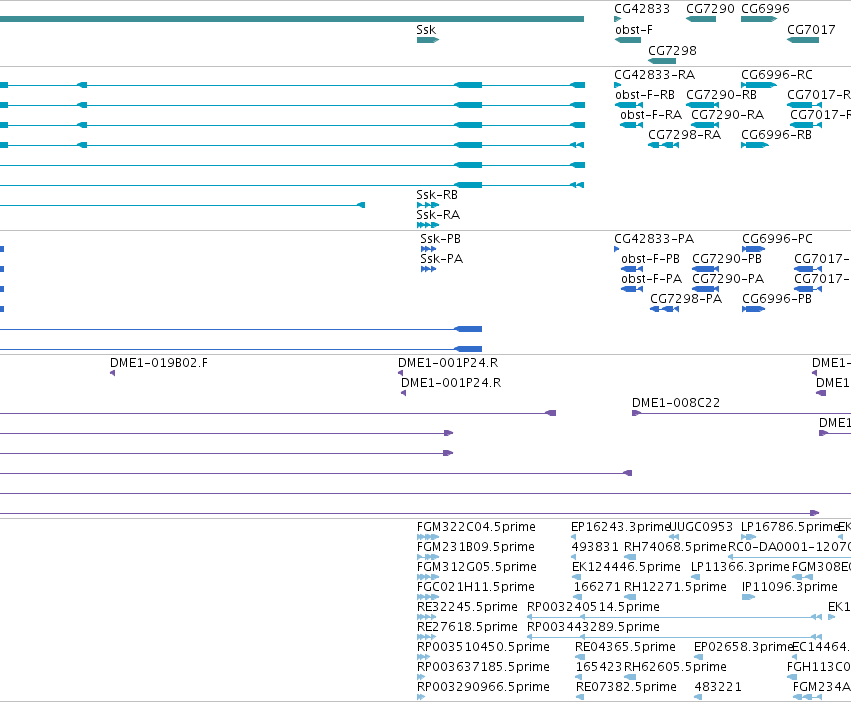Click EST RP003637185.5prime

483,667
